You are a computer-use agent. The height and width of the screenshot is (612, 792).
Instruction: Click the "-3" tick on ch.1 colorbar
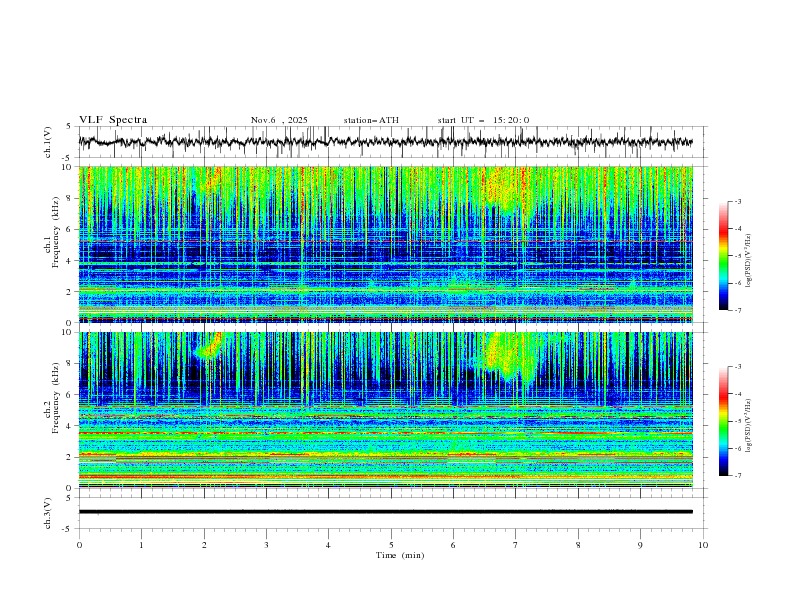click(x=737, y=201)
